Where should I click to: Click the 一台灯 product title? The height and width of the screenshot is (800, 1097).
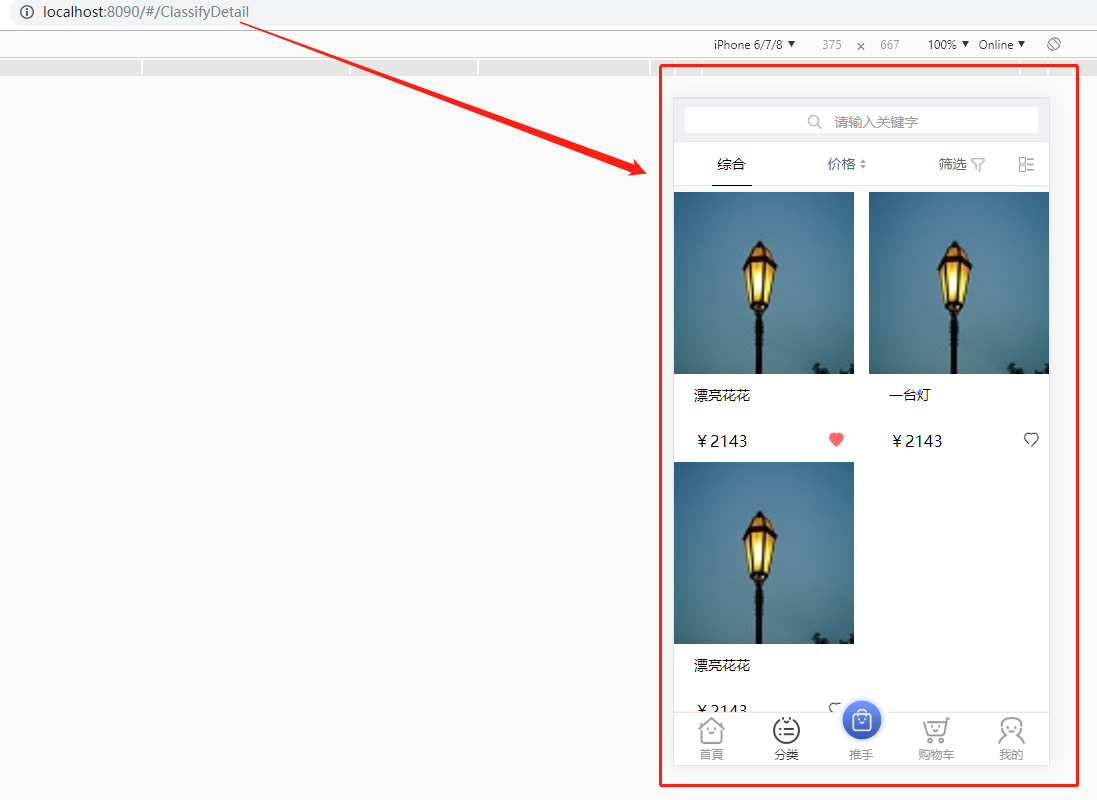tap(910, 395)
